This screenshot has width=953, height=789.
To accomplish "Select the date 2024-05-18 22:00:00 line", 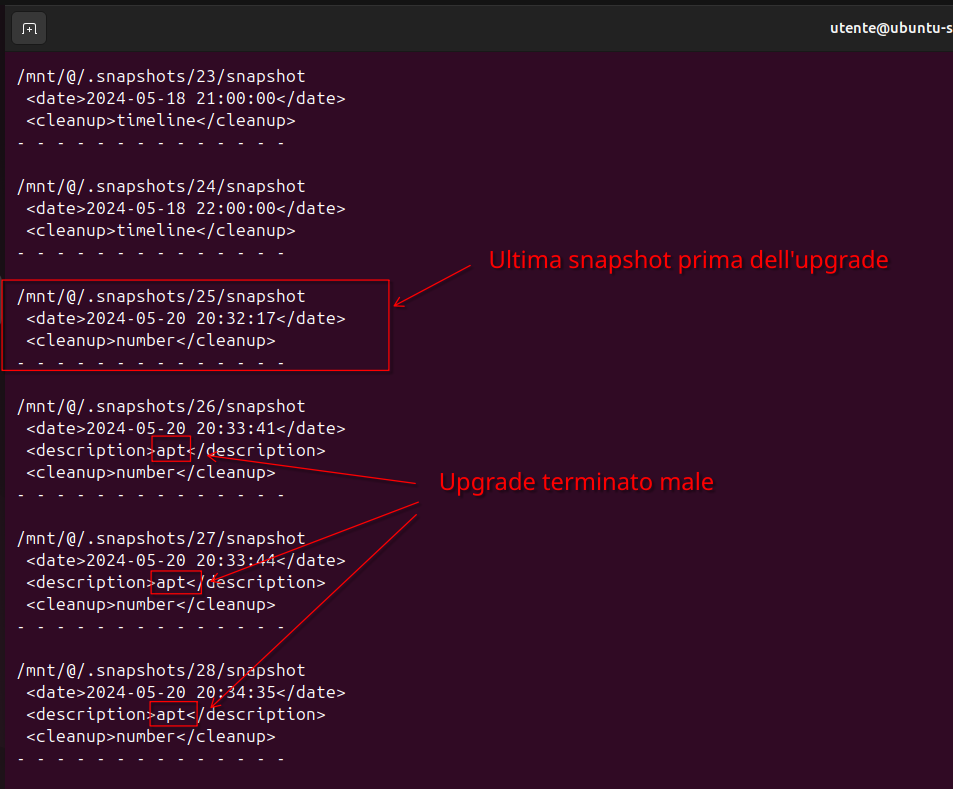I will (185, 208).
